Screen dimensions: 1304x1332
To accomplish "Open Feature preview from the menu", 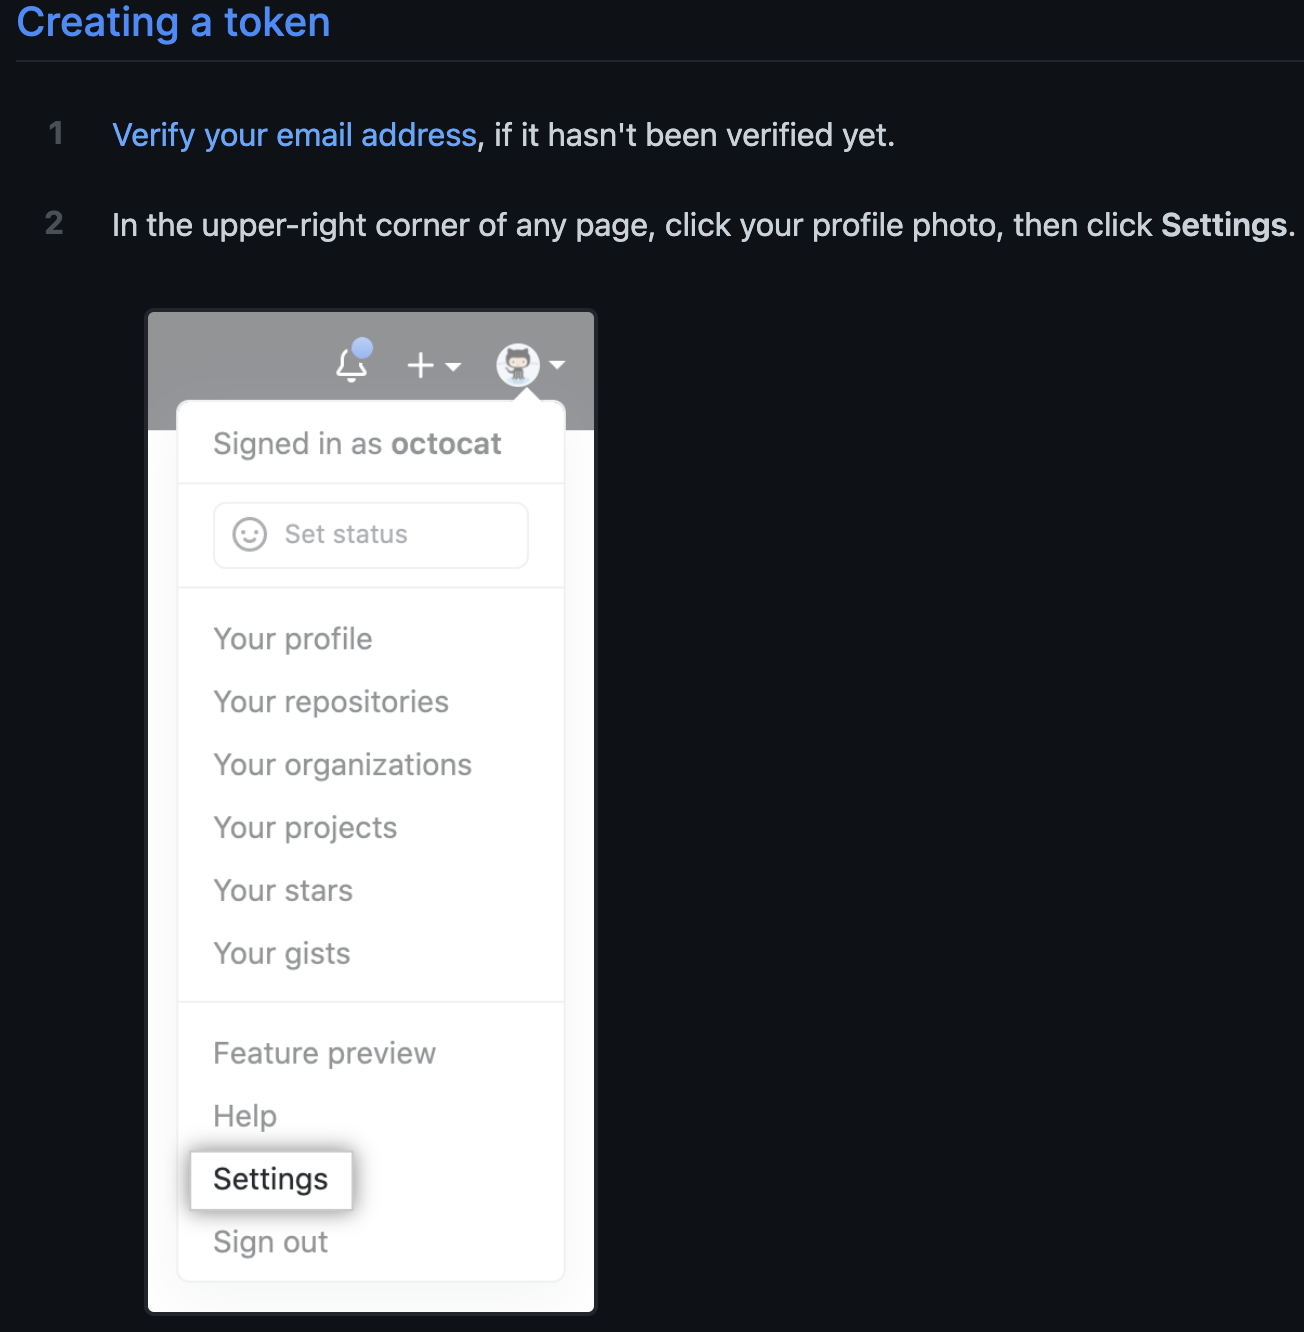I will coord(323,1053).
